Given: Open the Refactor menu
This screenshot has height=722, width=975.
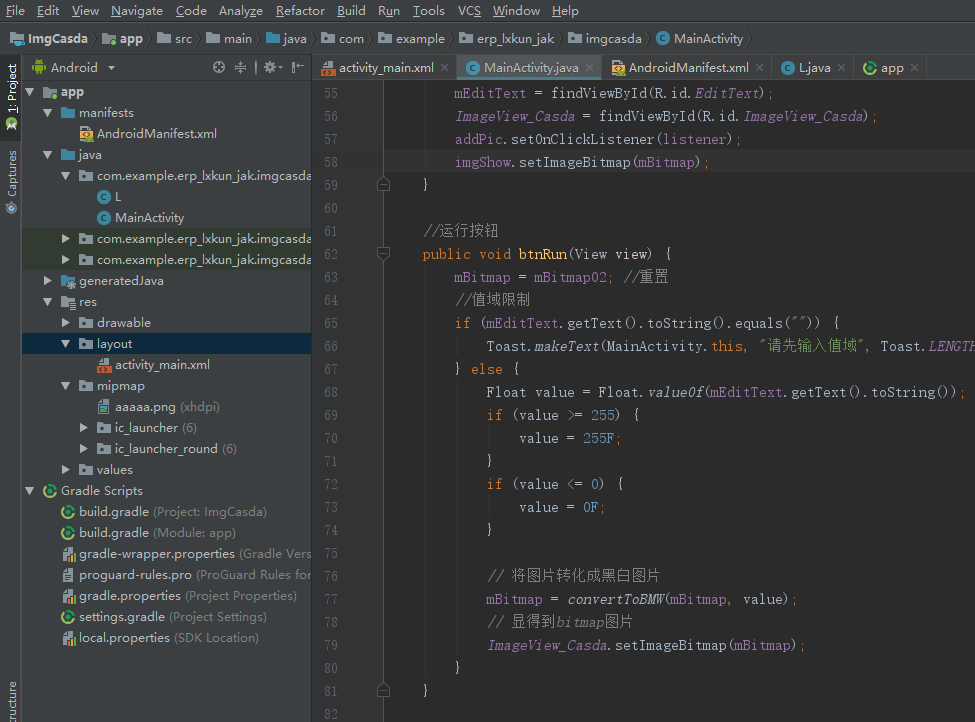Looking at the screenshot, I should (300, 11).
